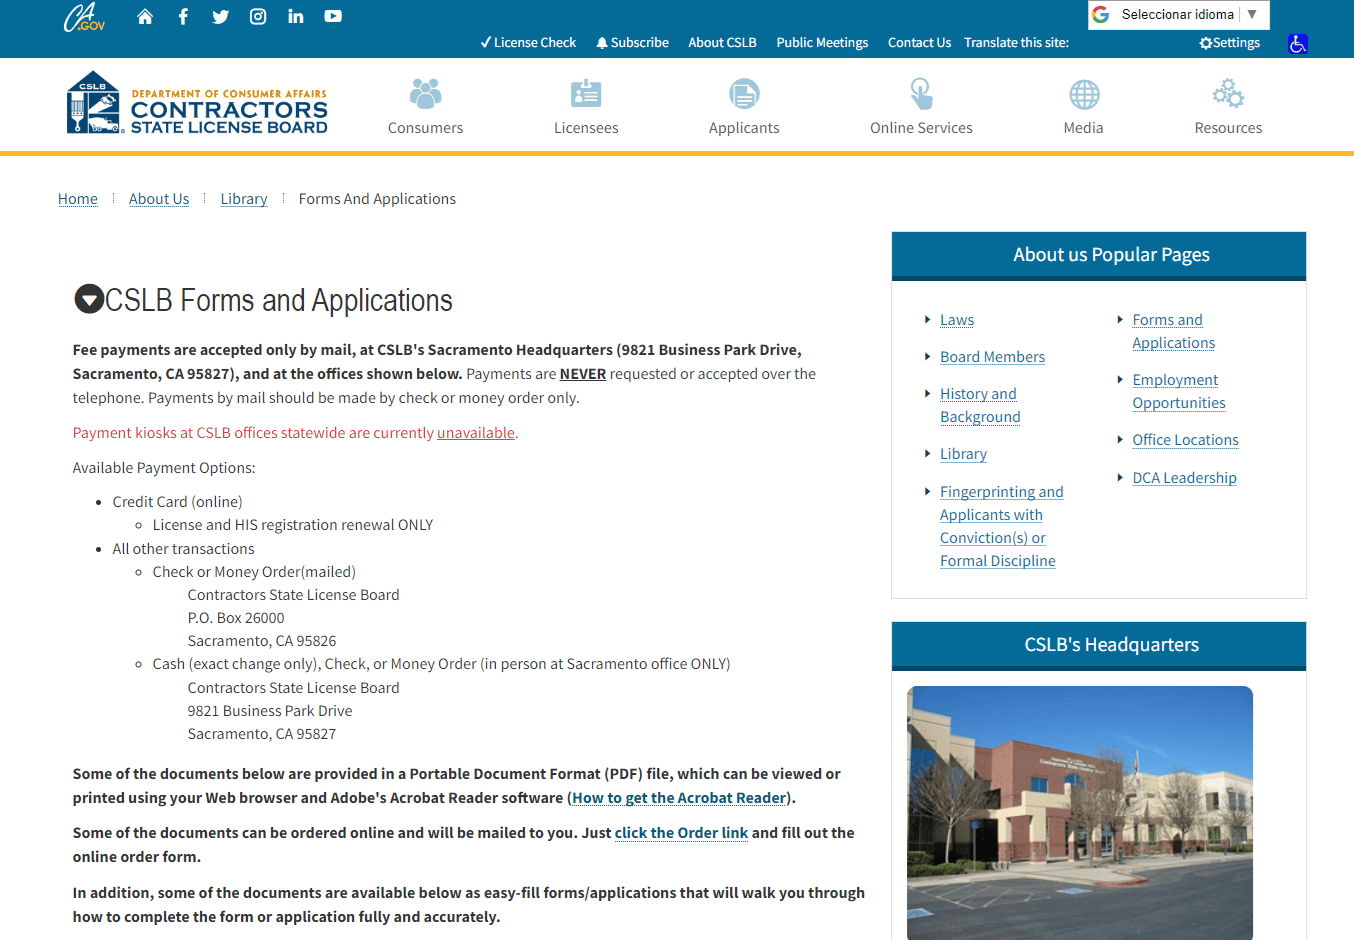Click the '9821 Business Park Drive' address line
The width and height of the screenshot is (1354, 940).
pyautogui.click(x=270, y=711)
